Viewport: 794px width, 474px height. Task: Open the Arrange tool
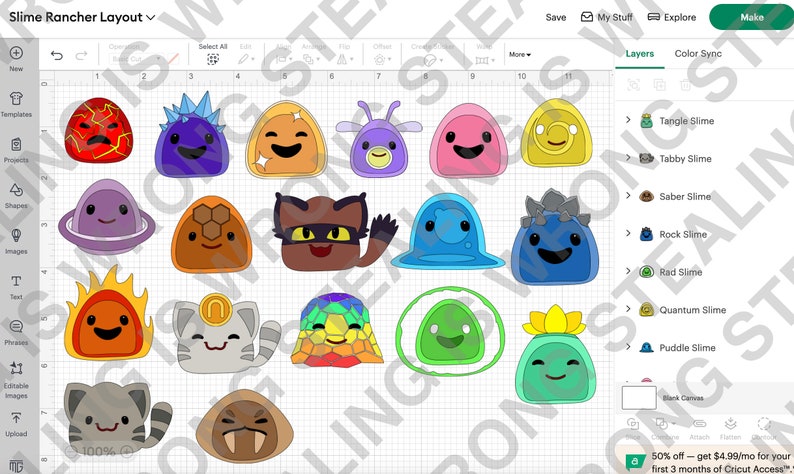coord(313,54)
